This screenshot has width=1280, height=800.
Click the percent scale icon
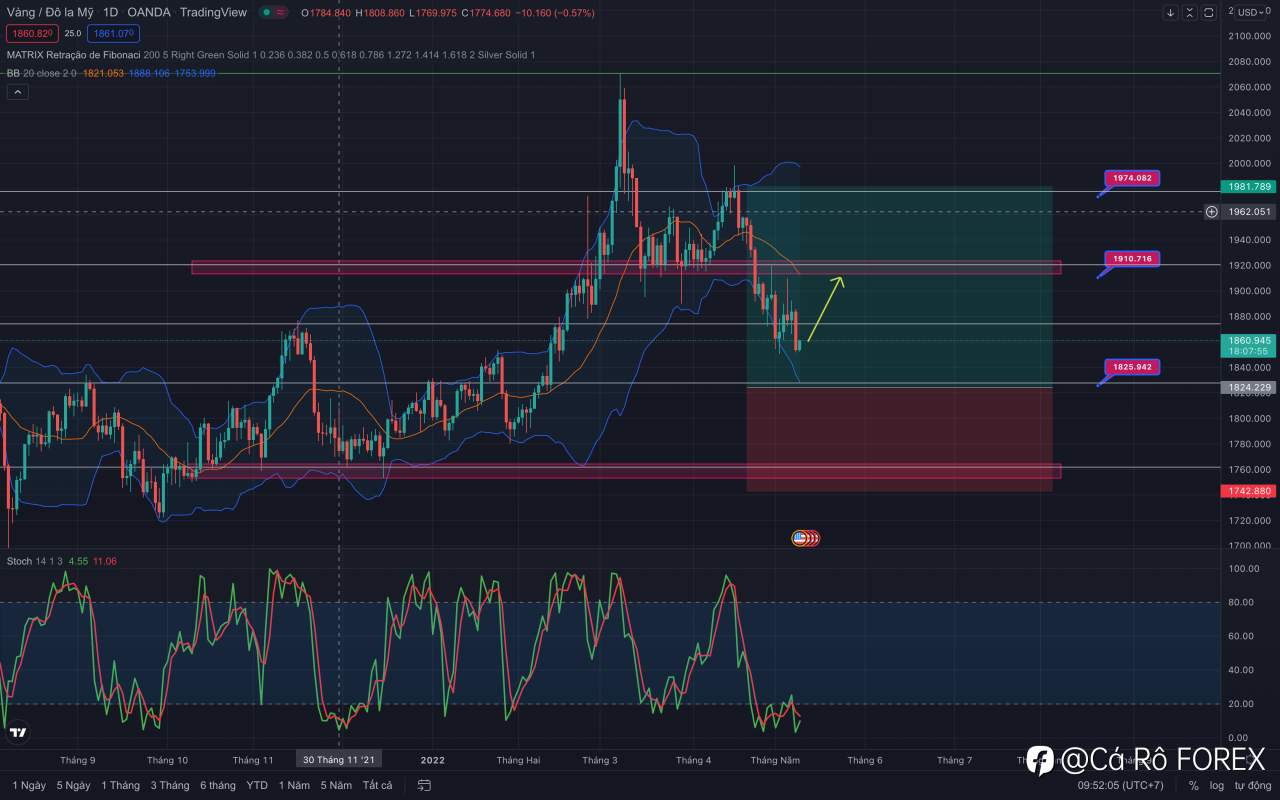(1193, 785)
